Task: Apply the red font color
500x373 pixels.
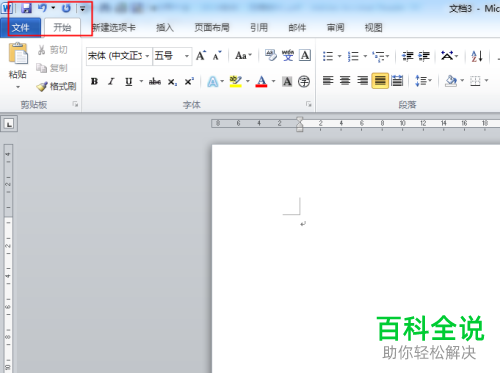Action: click(261, 81)
